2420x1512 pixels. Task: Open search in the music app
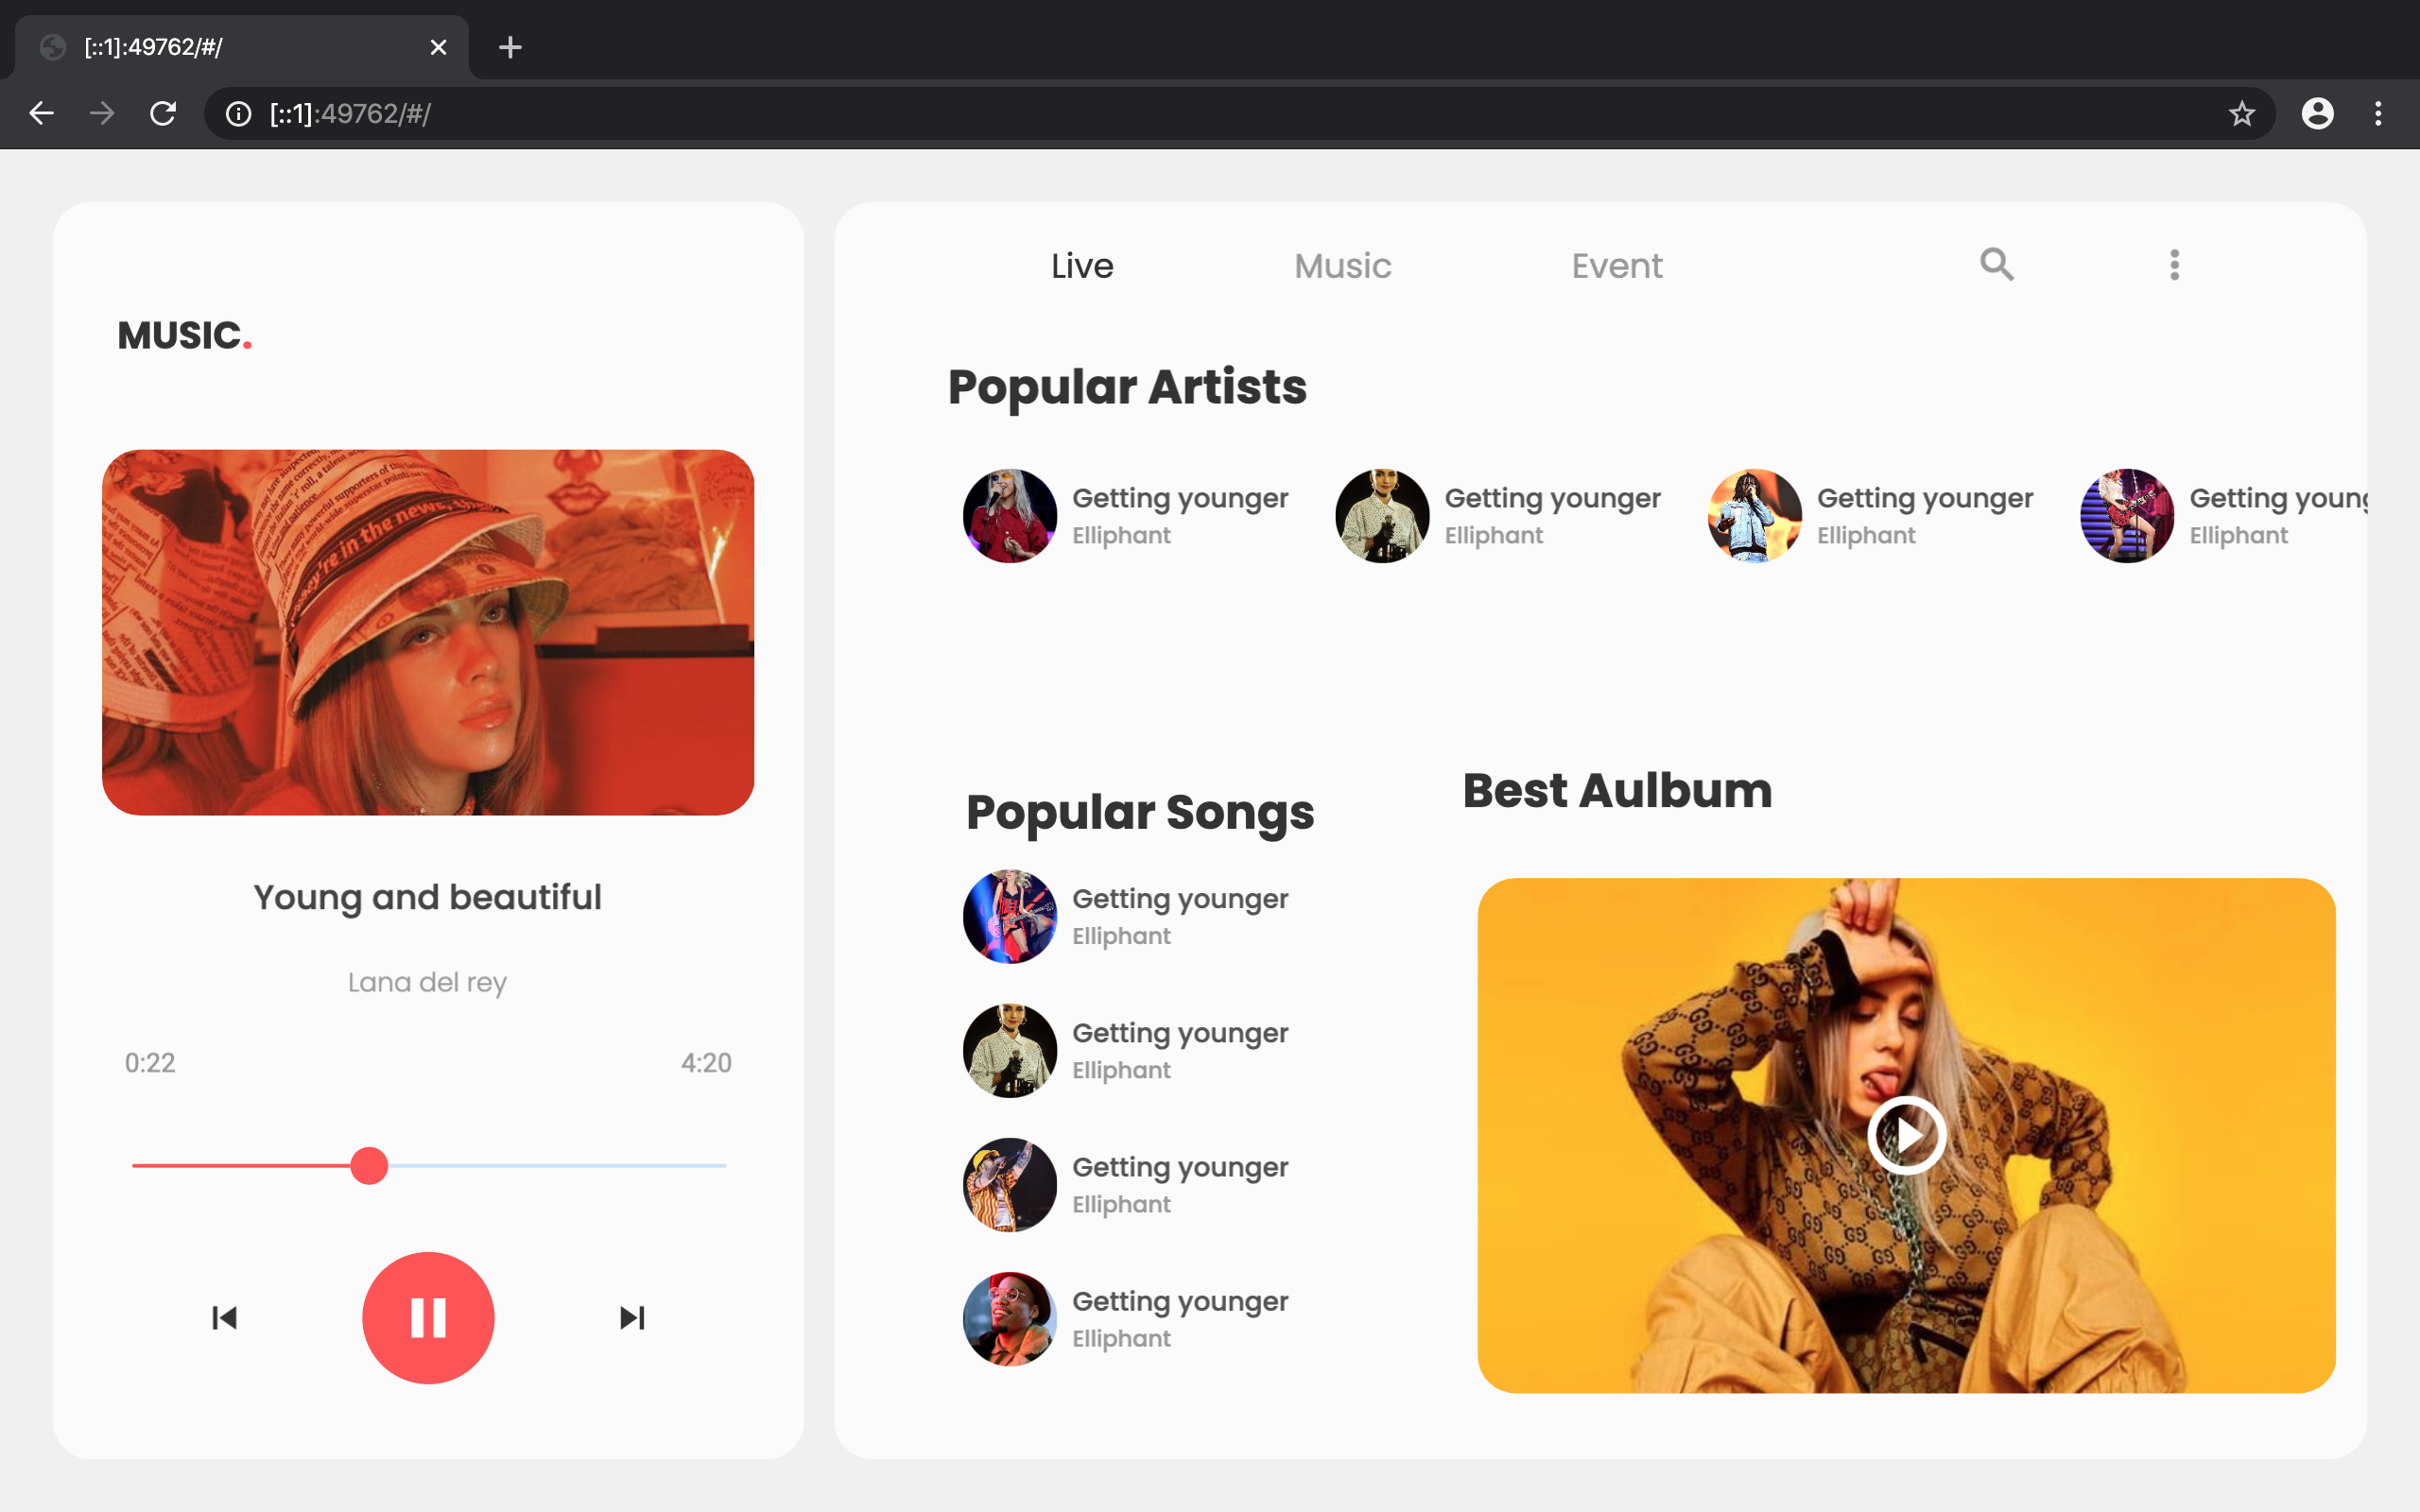[1996, 265]
